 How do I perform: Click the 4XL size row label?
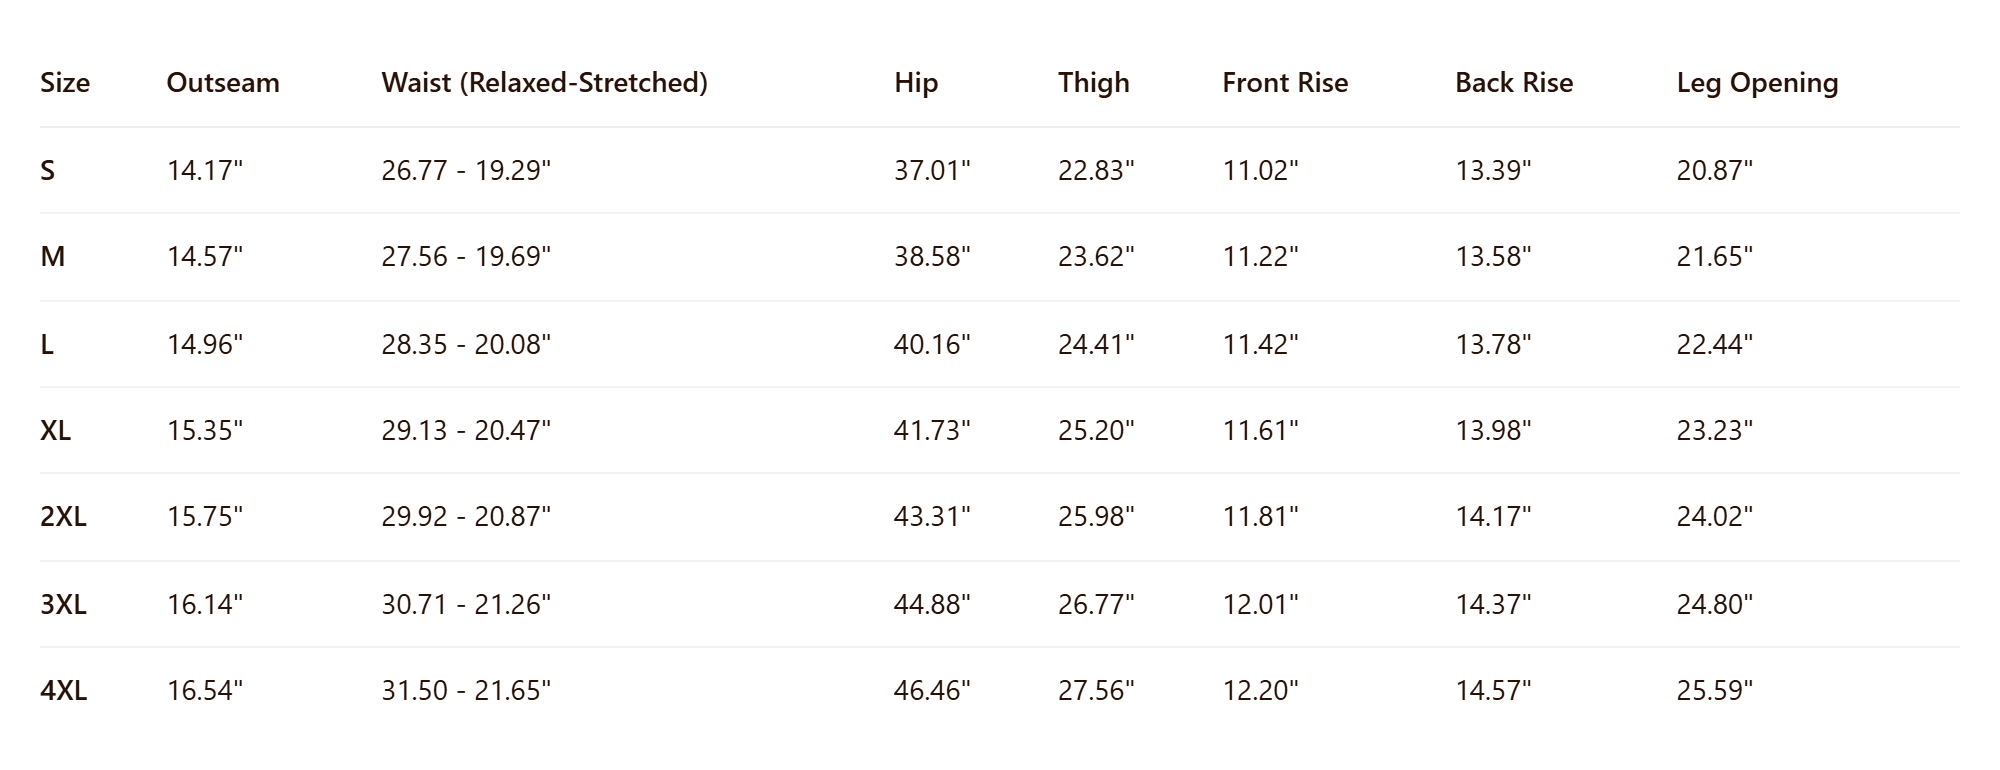coord(63,690)
